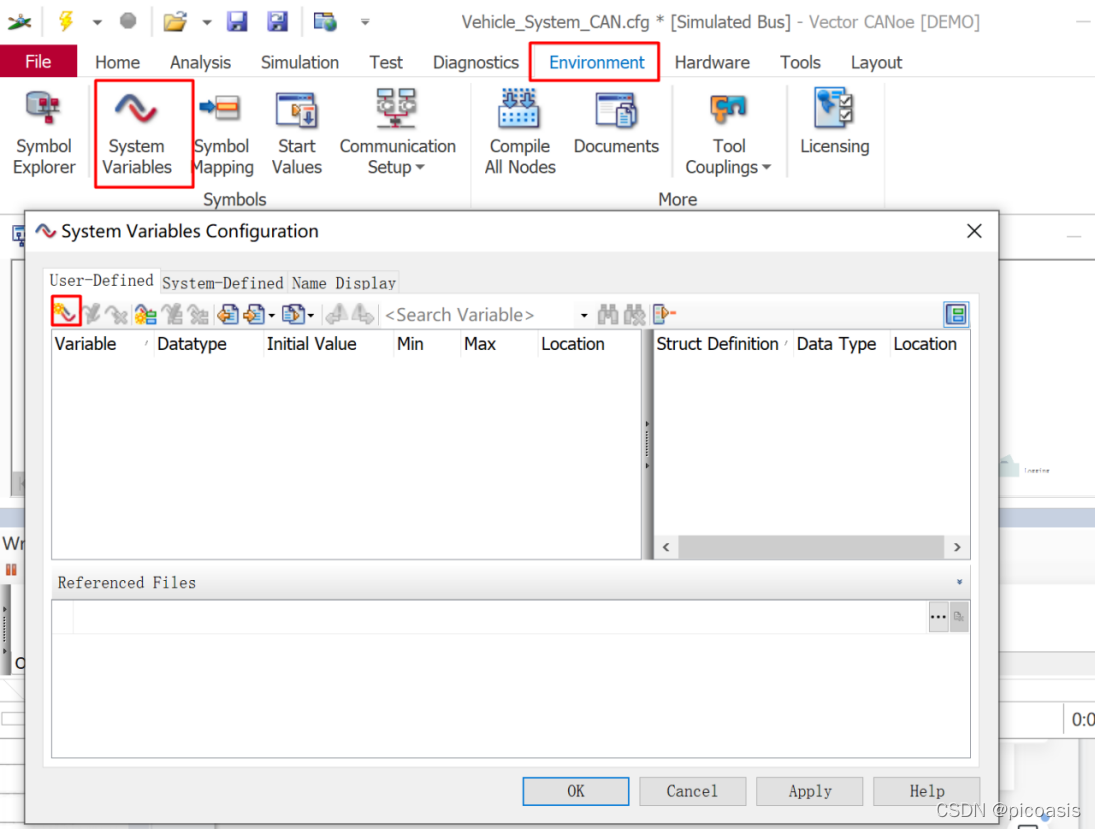The image size is (1096, 830).
Task: Expand the import dropdown arrow
Action: point(272,315)
